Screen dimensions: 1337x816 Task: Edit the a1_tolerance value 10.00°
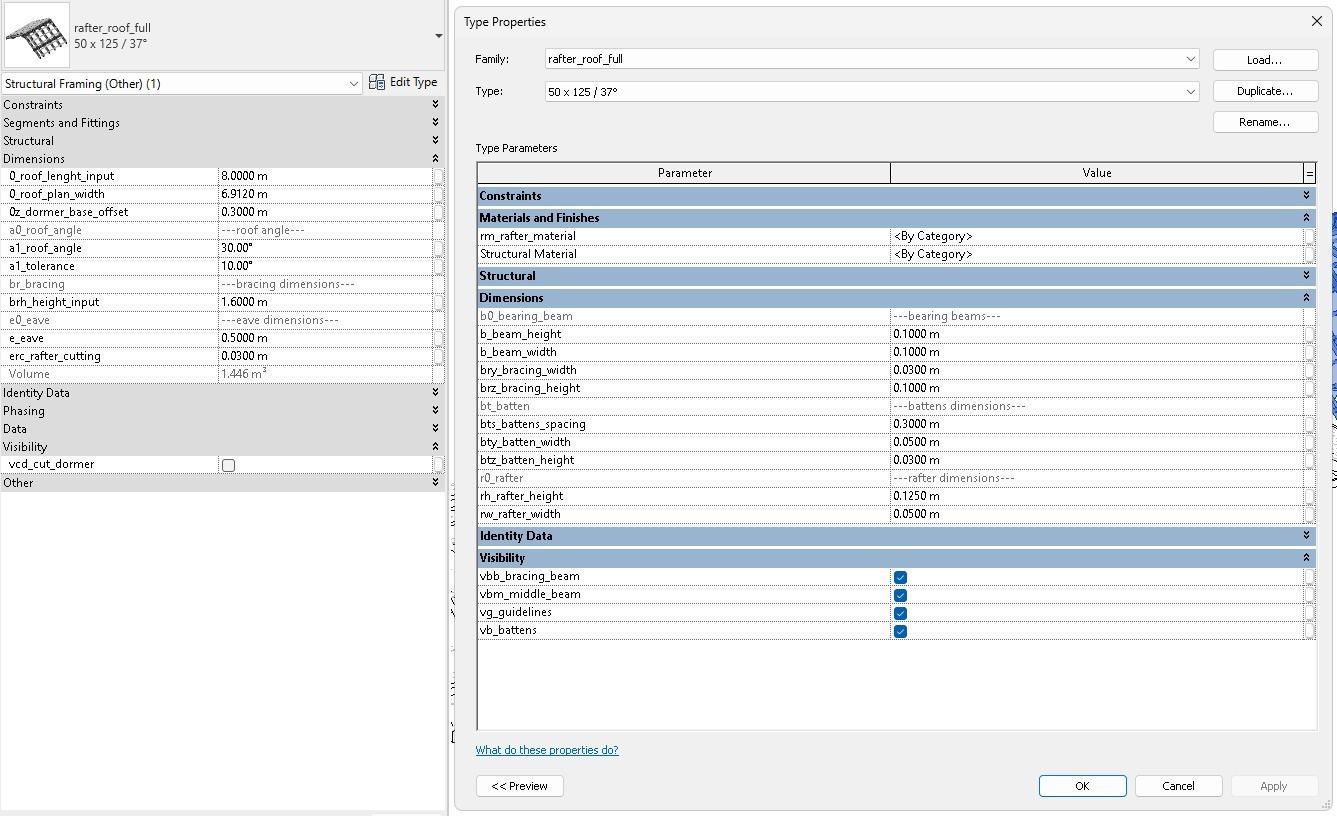[325, 266]
